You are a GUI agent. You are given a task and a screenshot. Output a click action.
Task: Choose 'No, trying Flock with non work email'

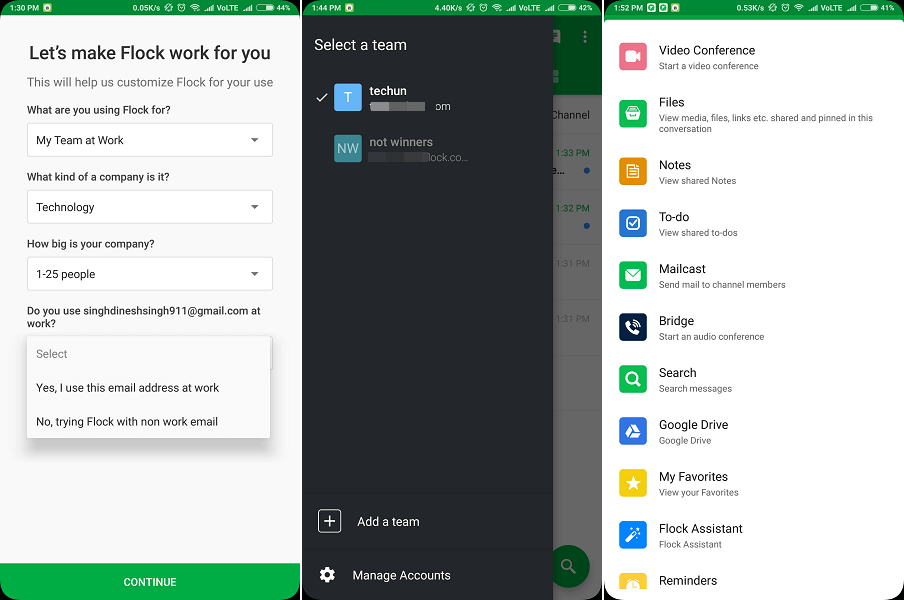(x=148, y=422)
